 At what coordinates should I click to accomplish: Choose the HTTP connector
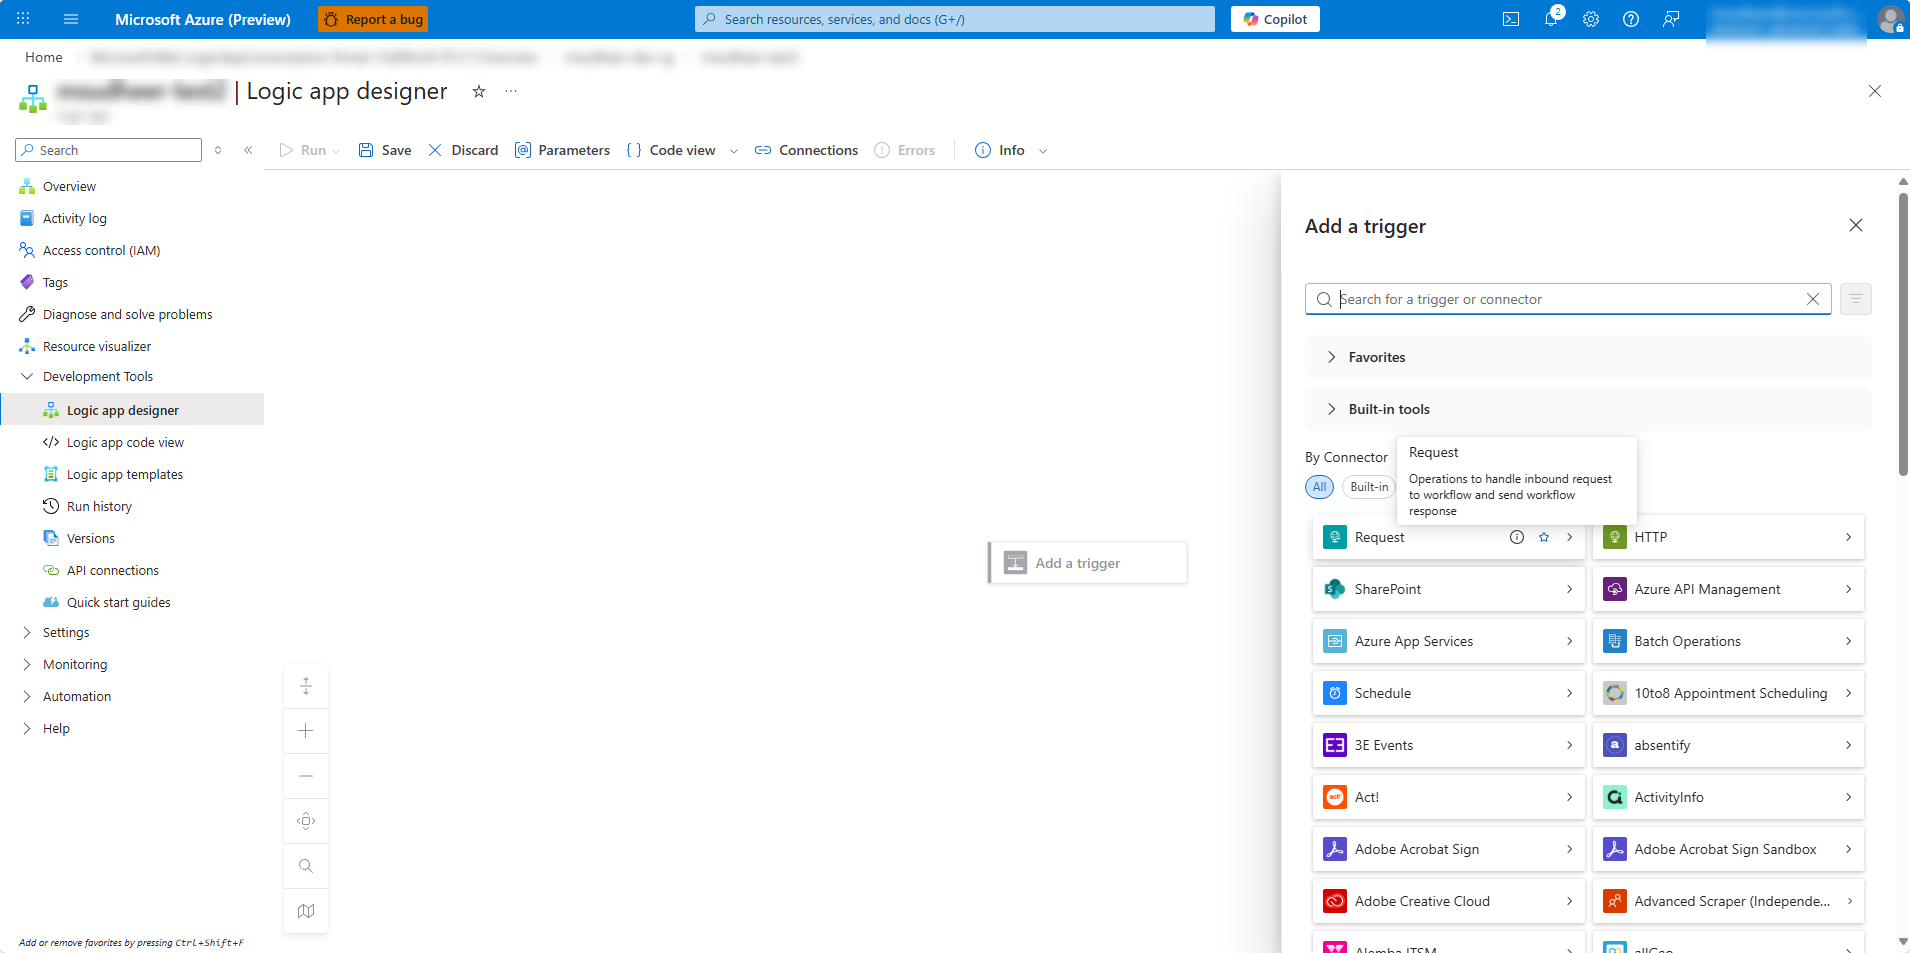click(x=1728, y=537)
